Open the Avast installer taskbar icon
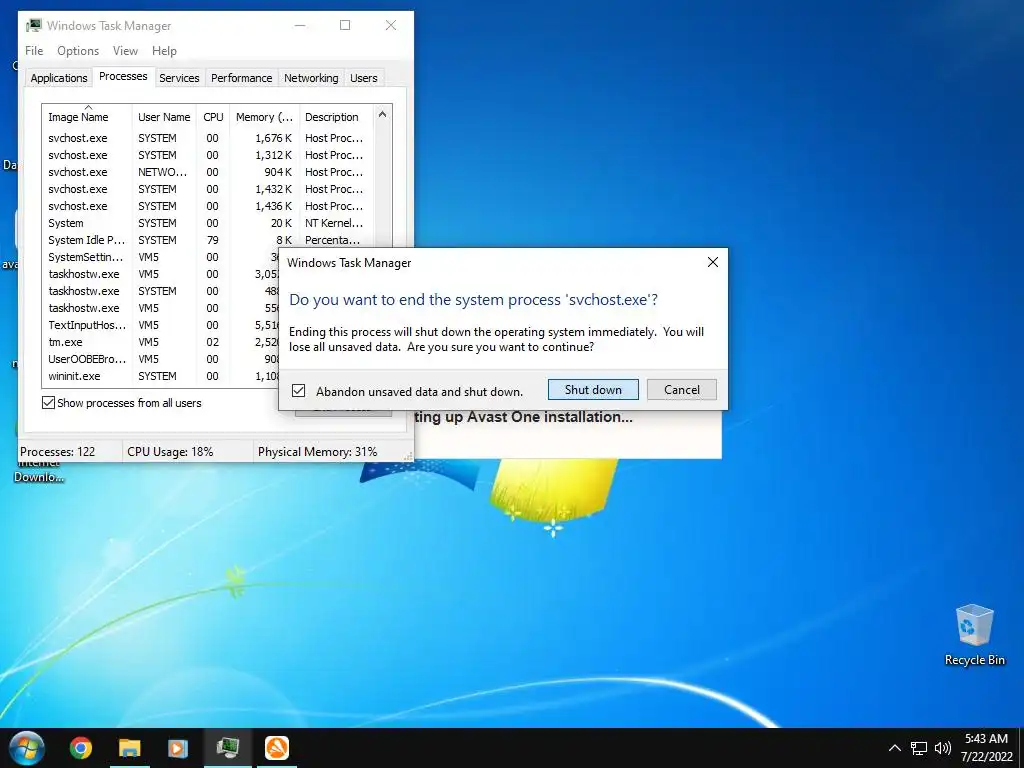The width and height of the screenshot is (1024, 768). [277, 748]
